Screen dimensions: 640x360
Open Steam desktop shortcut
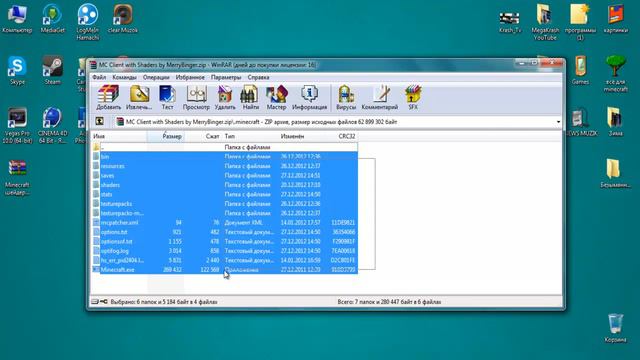click(52, 70)
